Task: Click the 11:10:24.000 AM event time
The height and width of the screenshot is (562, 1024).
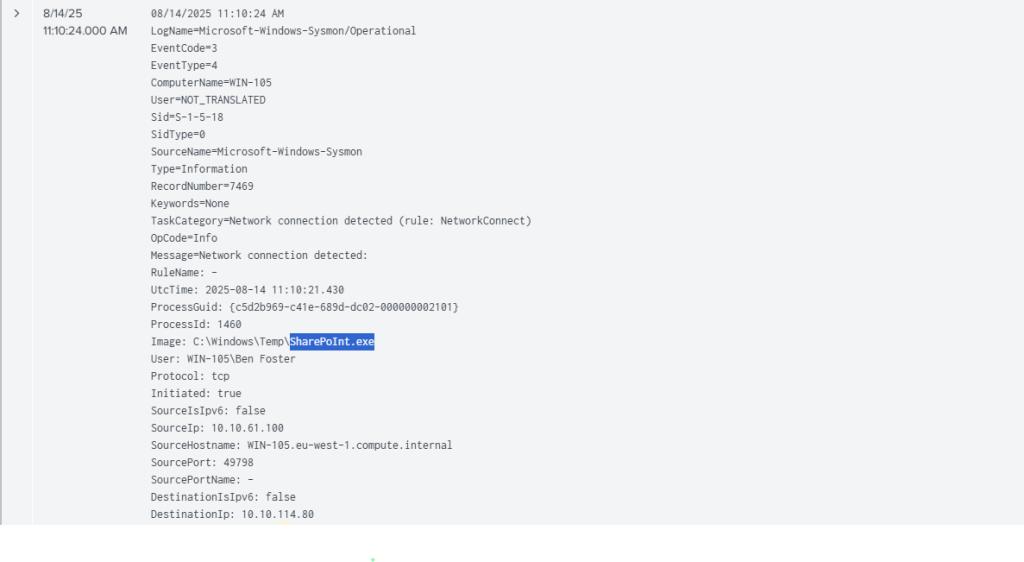Action: 84,31
